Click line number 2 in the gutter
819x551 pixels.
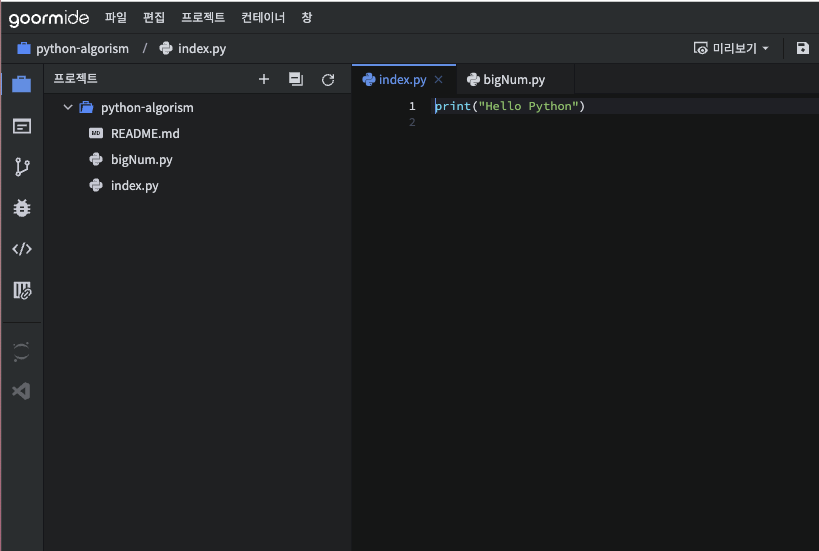coord(412,122)
